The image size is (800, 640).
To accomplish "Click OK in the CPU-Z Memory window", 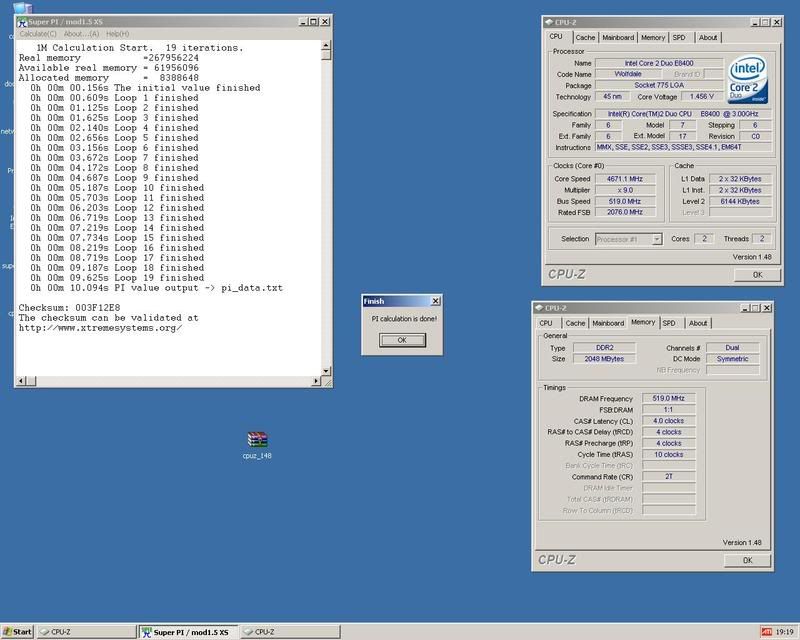I will [747, 560].
